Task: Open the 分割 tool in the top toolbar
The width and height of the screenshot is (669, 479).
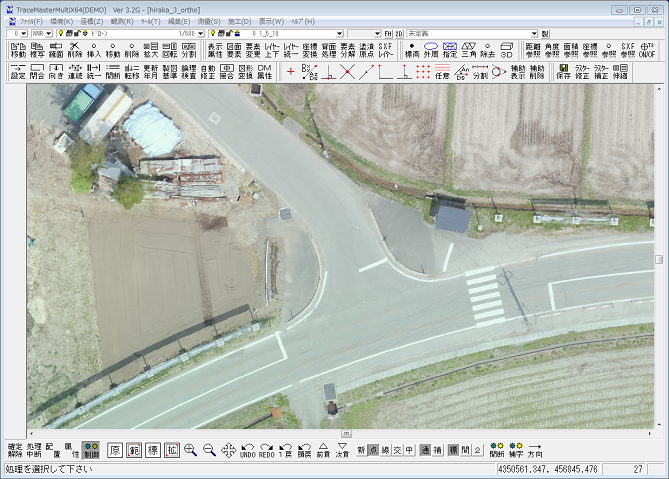Action: 189,50
